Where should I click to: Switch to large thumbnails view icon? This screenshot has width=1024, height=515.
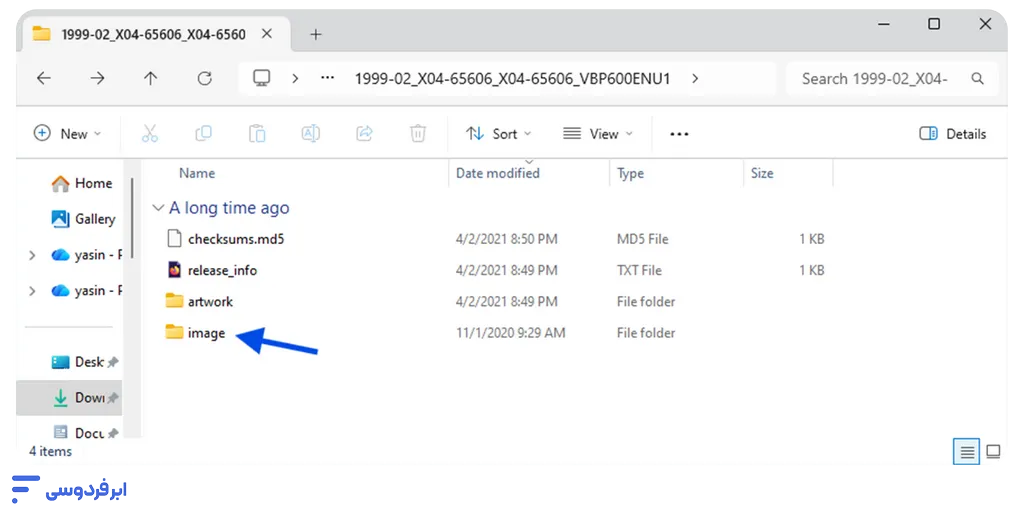click(x=993, y=451)
